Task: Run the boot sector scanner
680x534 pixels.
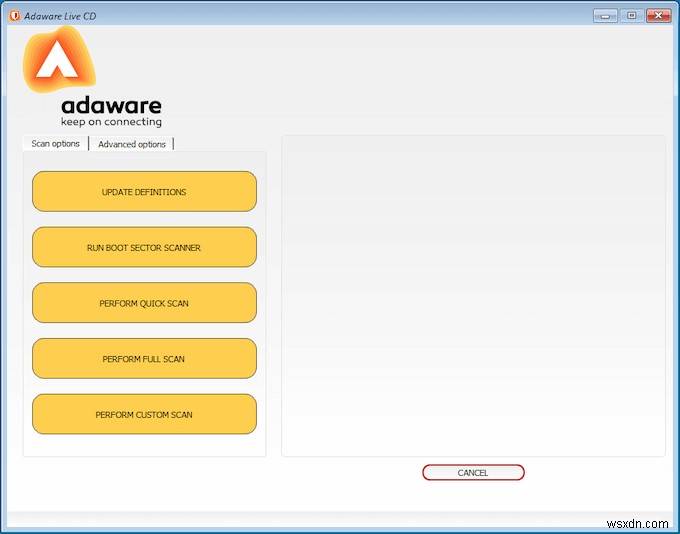Action: point(144,247)
